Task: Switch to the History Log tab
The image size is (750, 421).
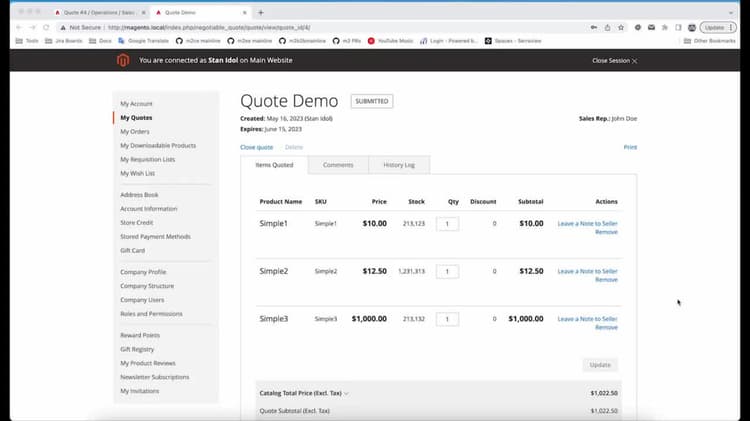Action: click(x=399, y=165)
